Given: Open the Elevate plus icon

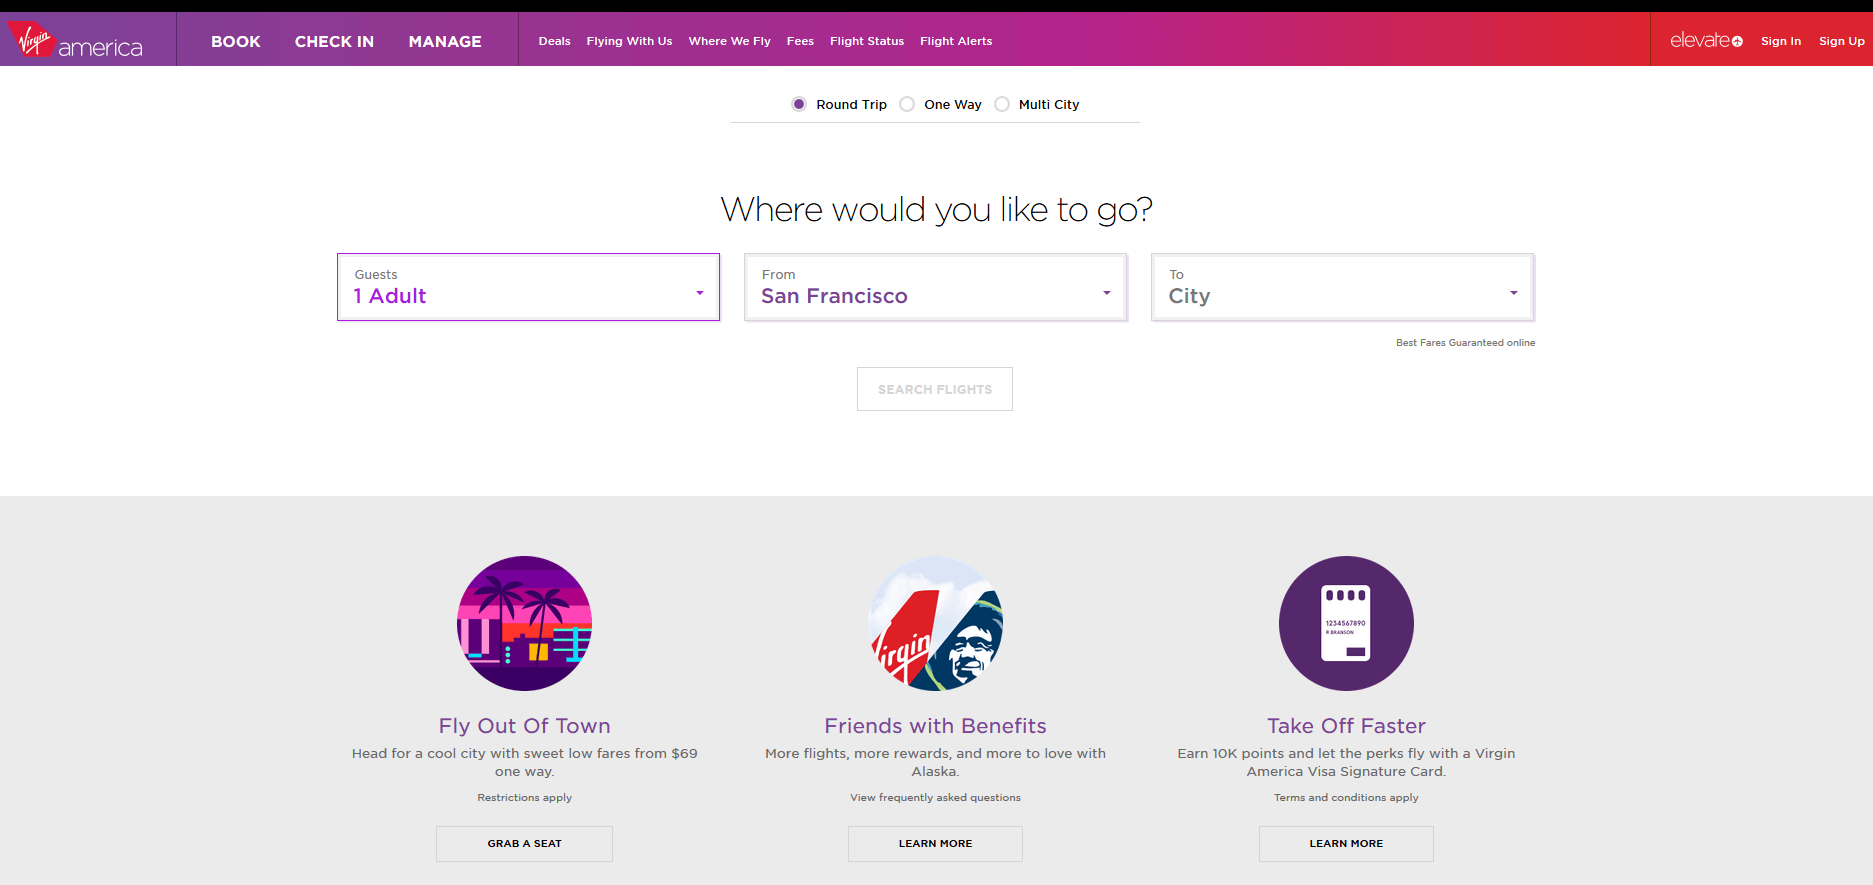Looking at the screenshot, I should coord(1737,41).
